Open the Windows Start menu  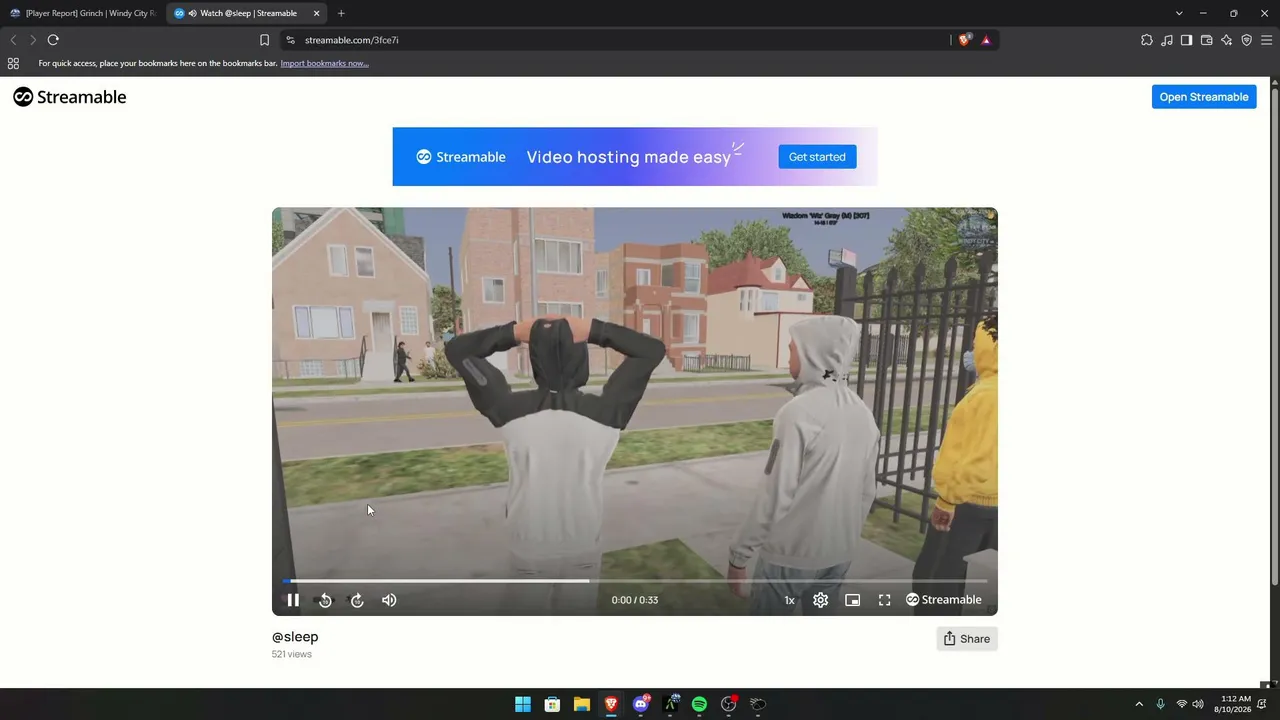pos(523,704)
